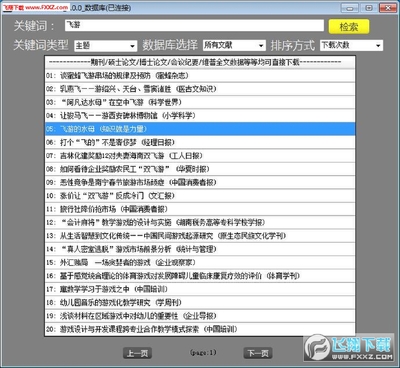400x368 pixels.
Task: Maximize the window from title bar
Action: point(369,8)
